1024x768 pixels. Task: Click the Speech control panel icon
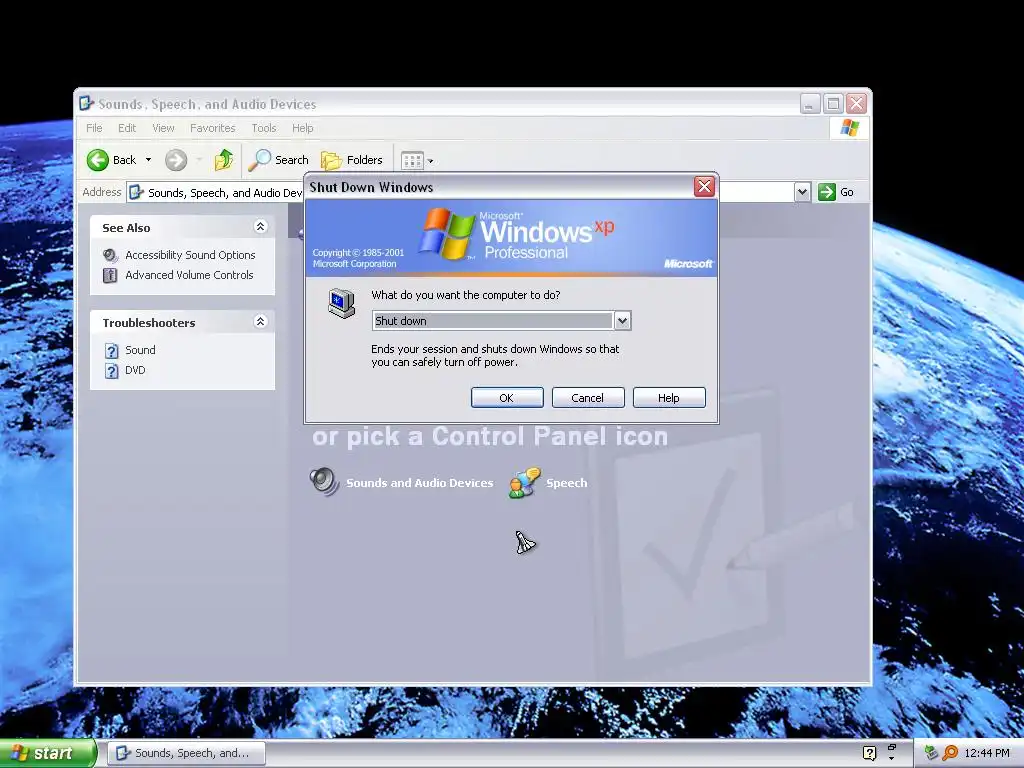(x=524, y=483)
